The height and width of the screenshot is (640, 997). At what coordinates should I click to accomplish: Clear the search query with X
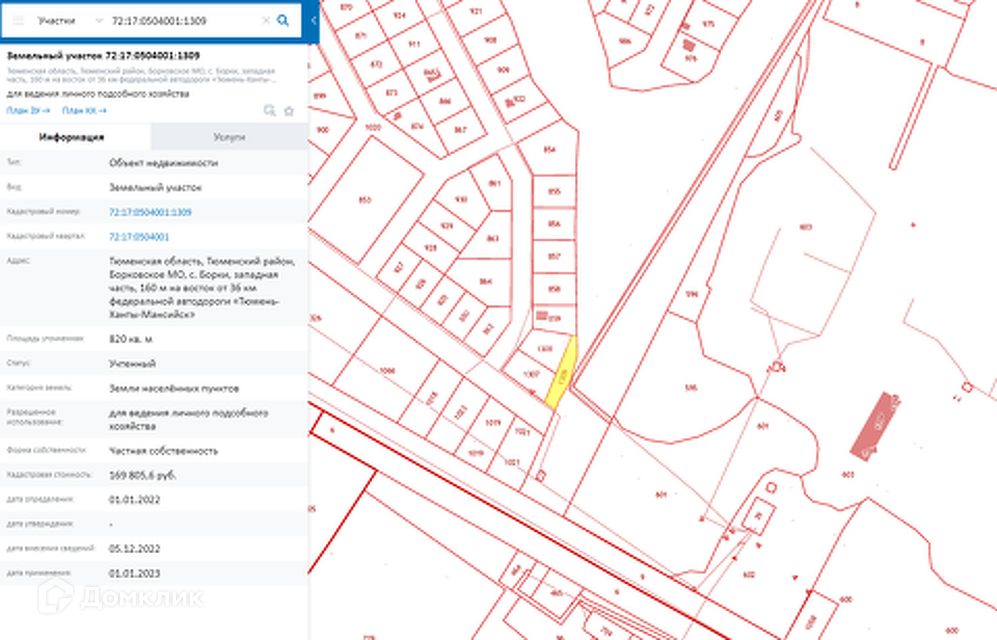pos(266,20)
